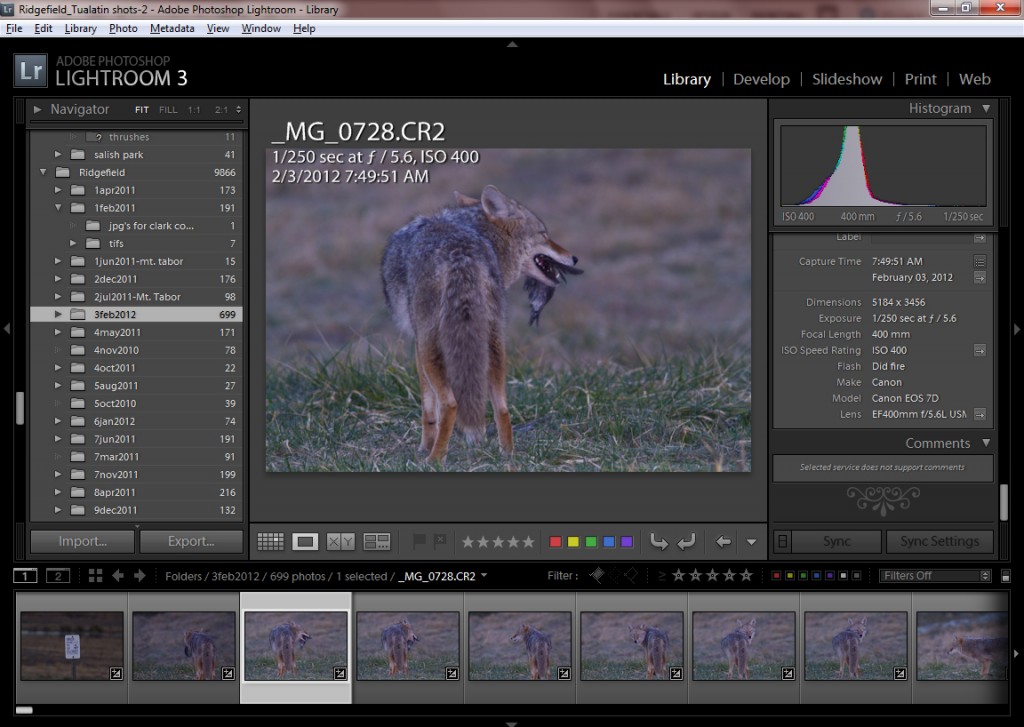Expand the 4may2011 folder
The image size is (1024, 727).
click(58, 330)
